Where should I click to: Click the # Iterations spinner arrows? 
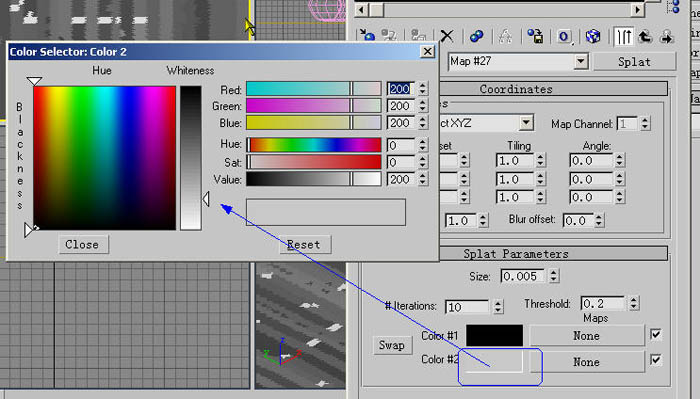[x=498, y=307]
